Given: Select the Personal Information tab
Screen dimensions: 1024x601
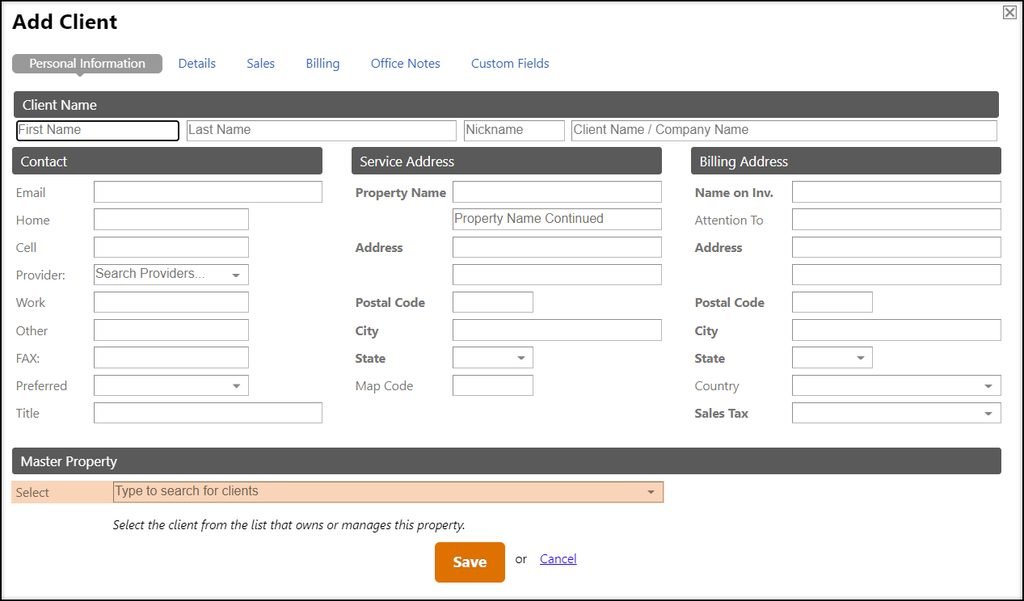Looking at the screenshot, I should coord(87,63).
